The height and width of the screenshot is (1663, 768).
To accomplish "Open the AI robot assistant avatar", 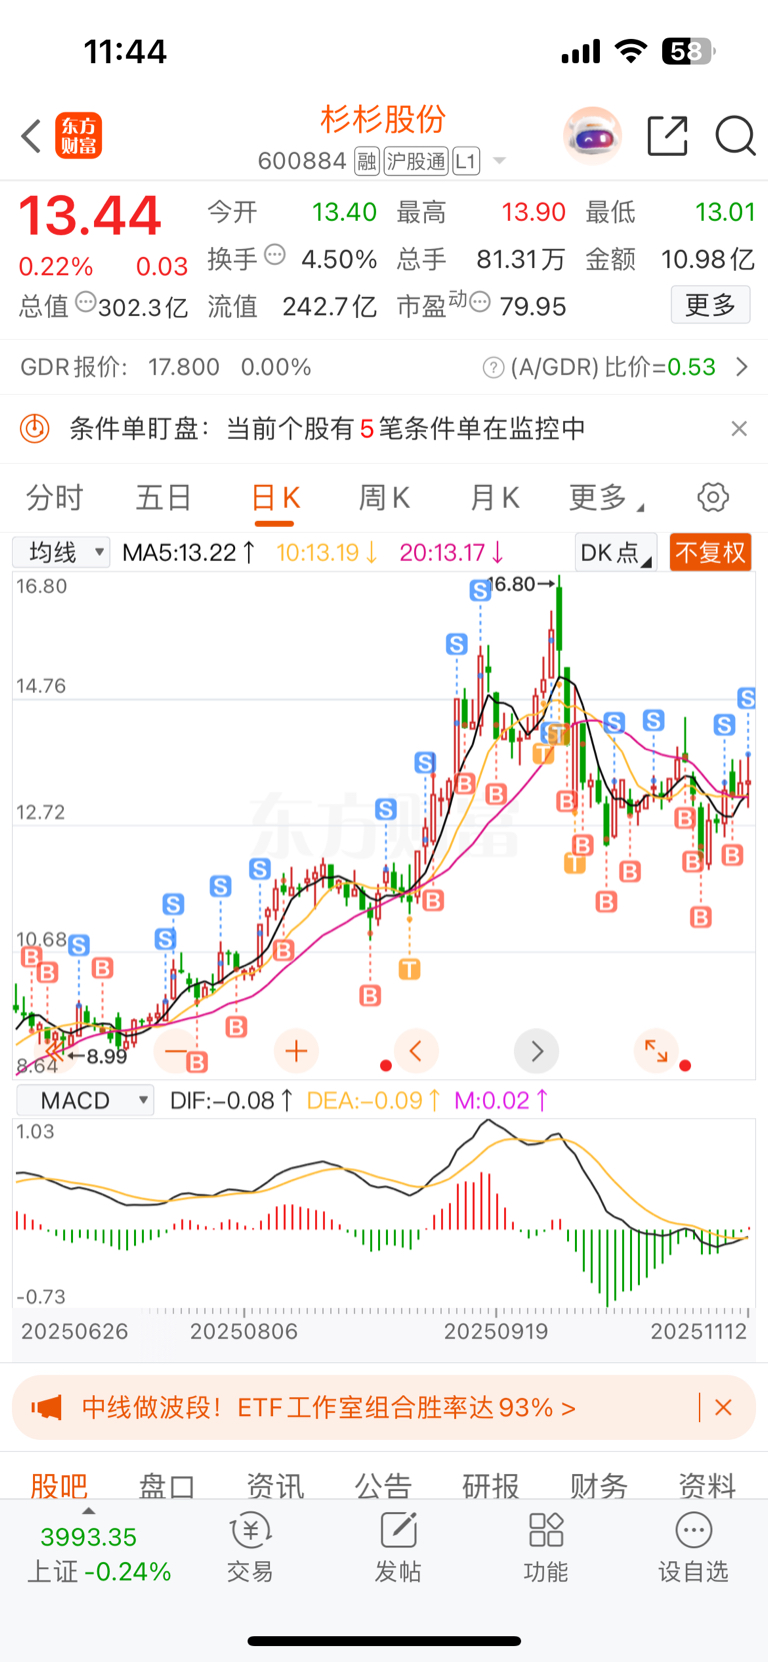I will (x=592, y=135).
